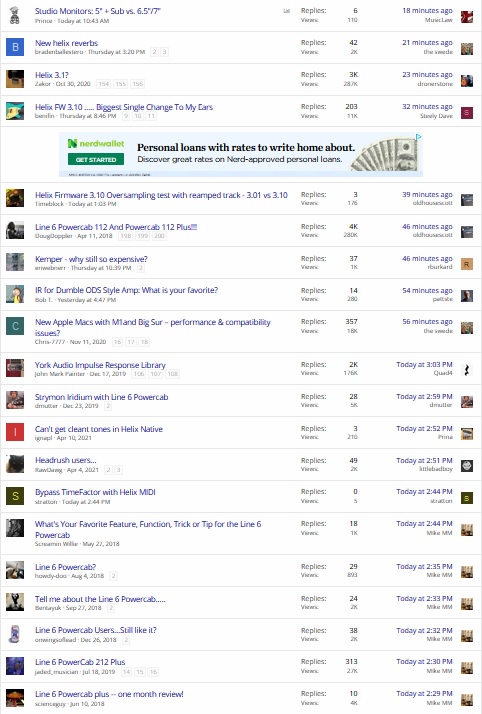Image resolution: width=482 pixels, height=714 pixels.
Task: Go to page 108 of York Audio thread
Action: coord(173,374)
